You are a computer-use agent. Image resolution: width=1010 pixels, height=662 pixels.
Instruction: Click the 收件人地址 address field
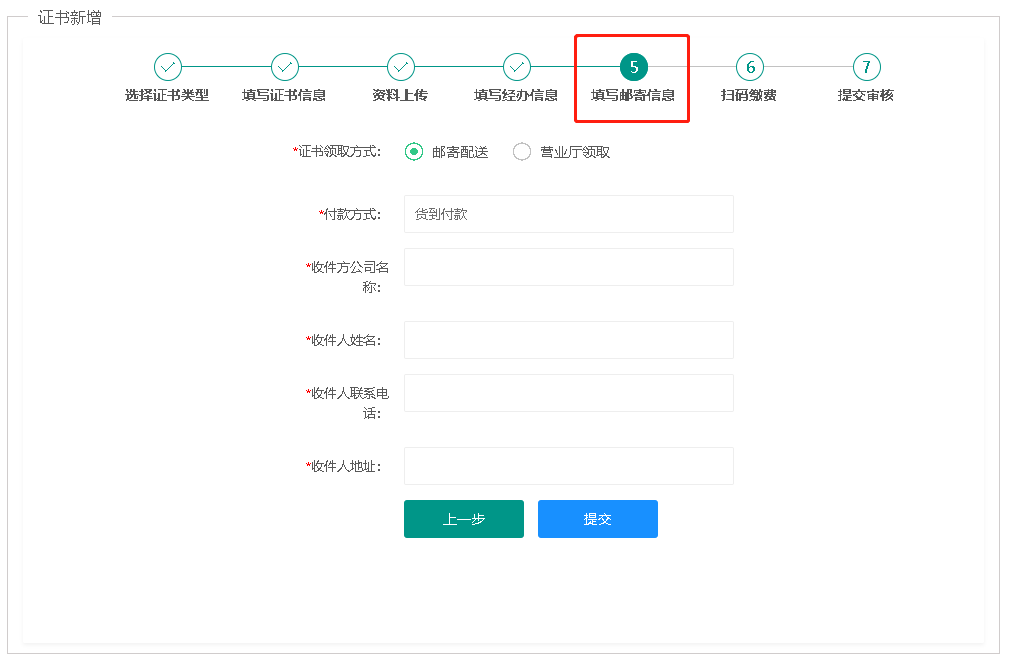click(x=568, y=466)
